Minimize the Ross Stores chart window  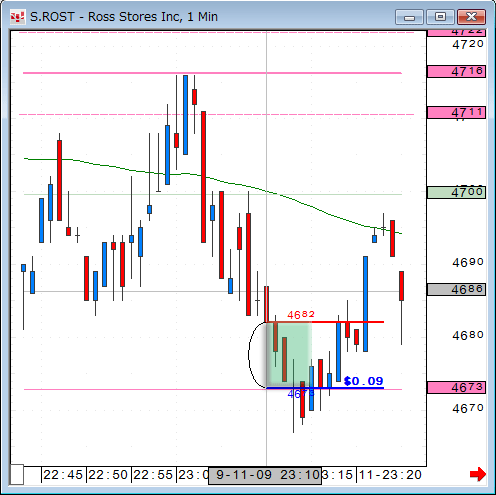point(409,17)
